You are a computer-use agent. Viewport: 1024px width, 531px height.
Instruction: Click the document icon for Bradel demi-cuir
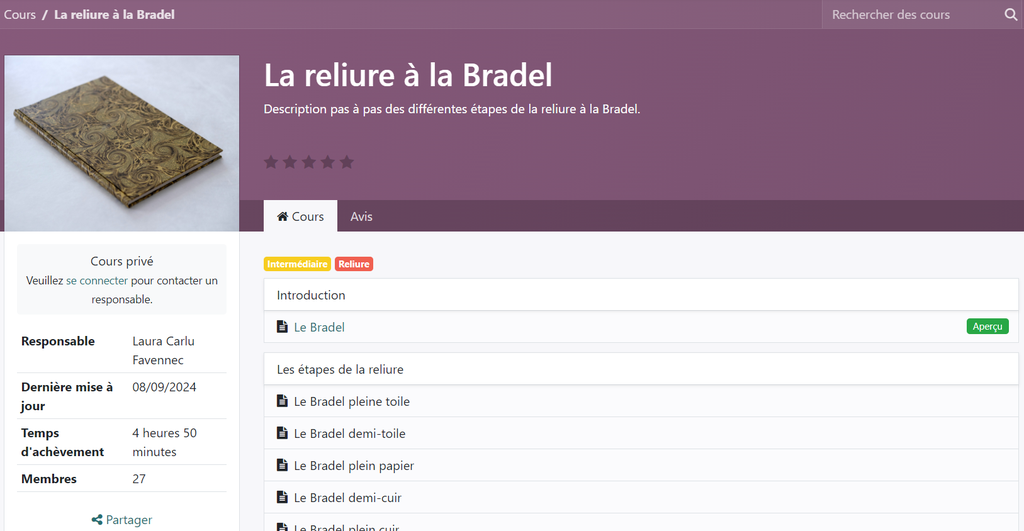282,497
